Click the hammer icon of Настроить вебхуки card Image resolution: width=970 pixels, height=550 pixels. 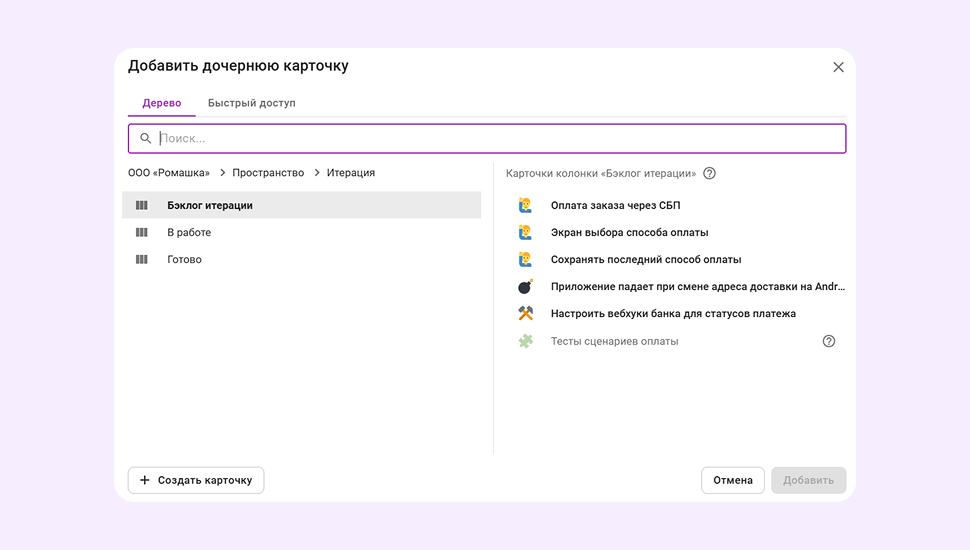(525, 314)
